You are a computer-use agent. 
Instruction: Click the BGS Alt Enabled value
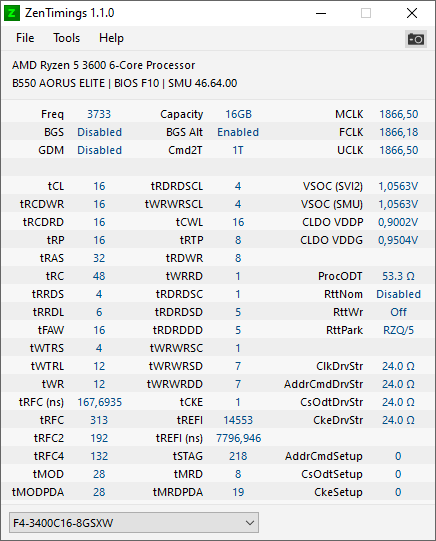238,132
